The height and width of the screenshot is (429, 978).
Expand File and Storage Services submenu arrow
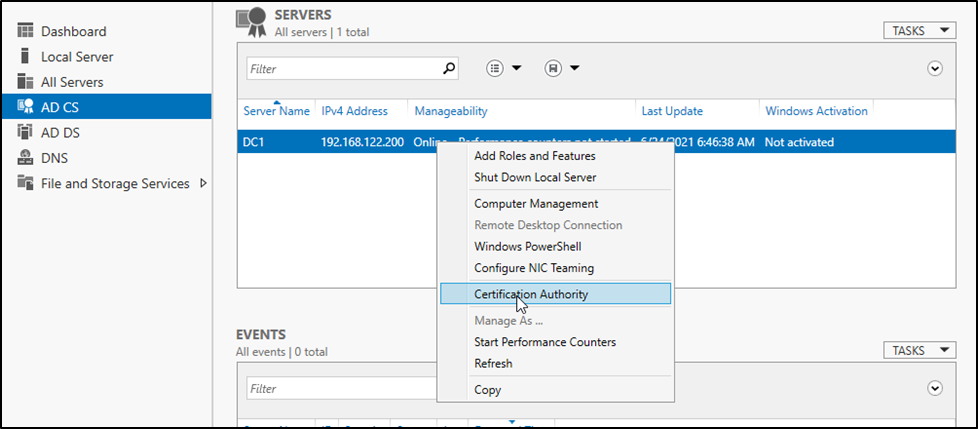(204, 183)
